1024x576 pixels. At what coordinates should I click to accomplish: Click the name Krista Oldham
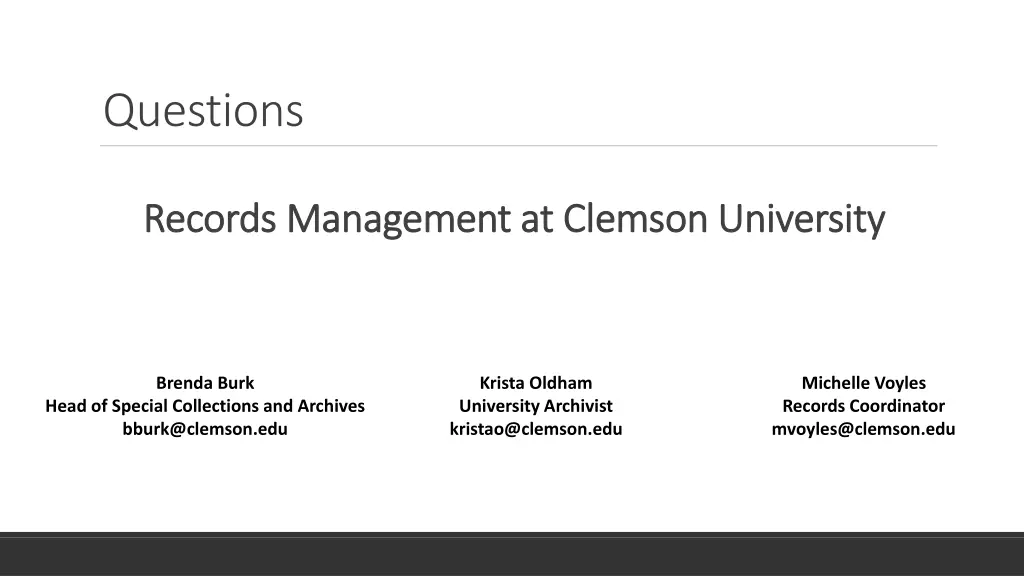click(x=536, y=383)
